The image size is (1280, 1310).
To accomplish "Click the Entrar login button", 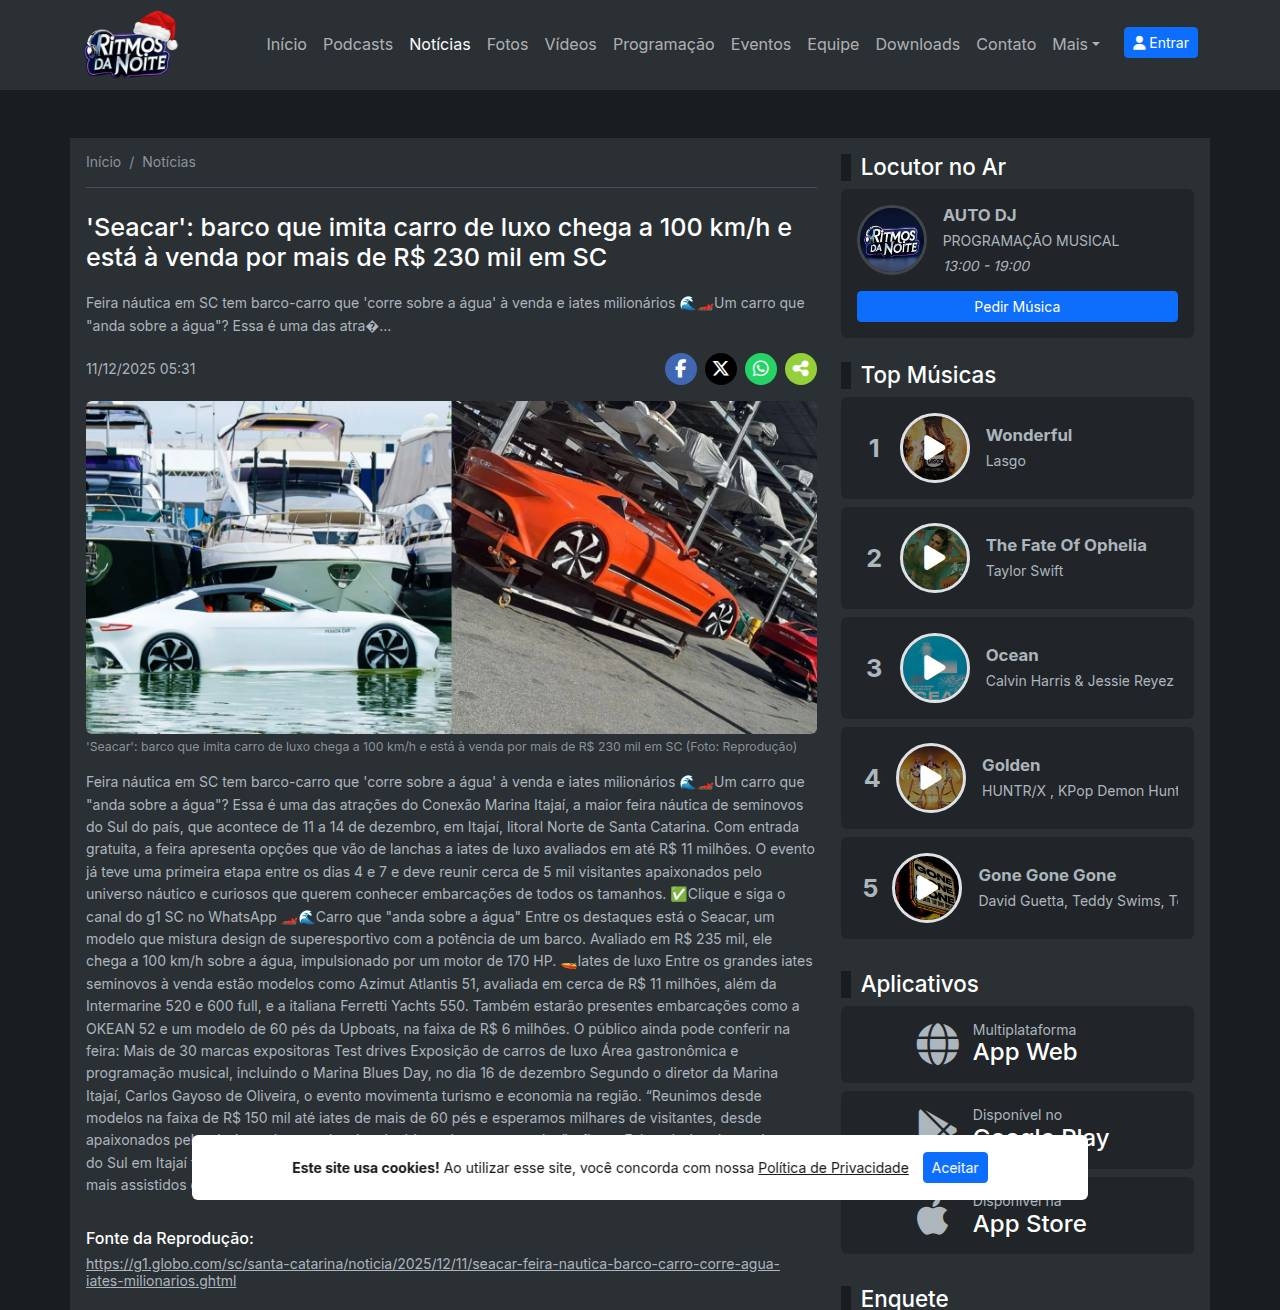I will pos(1160,43).
